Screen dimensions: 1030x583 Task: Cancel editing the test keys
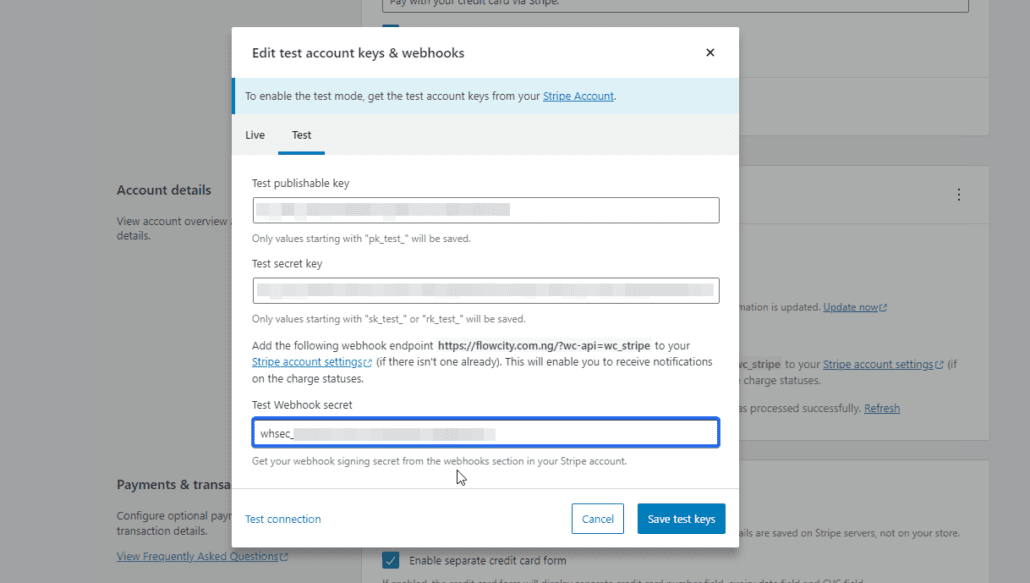click(597, 519)
